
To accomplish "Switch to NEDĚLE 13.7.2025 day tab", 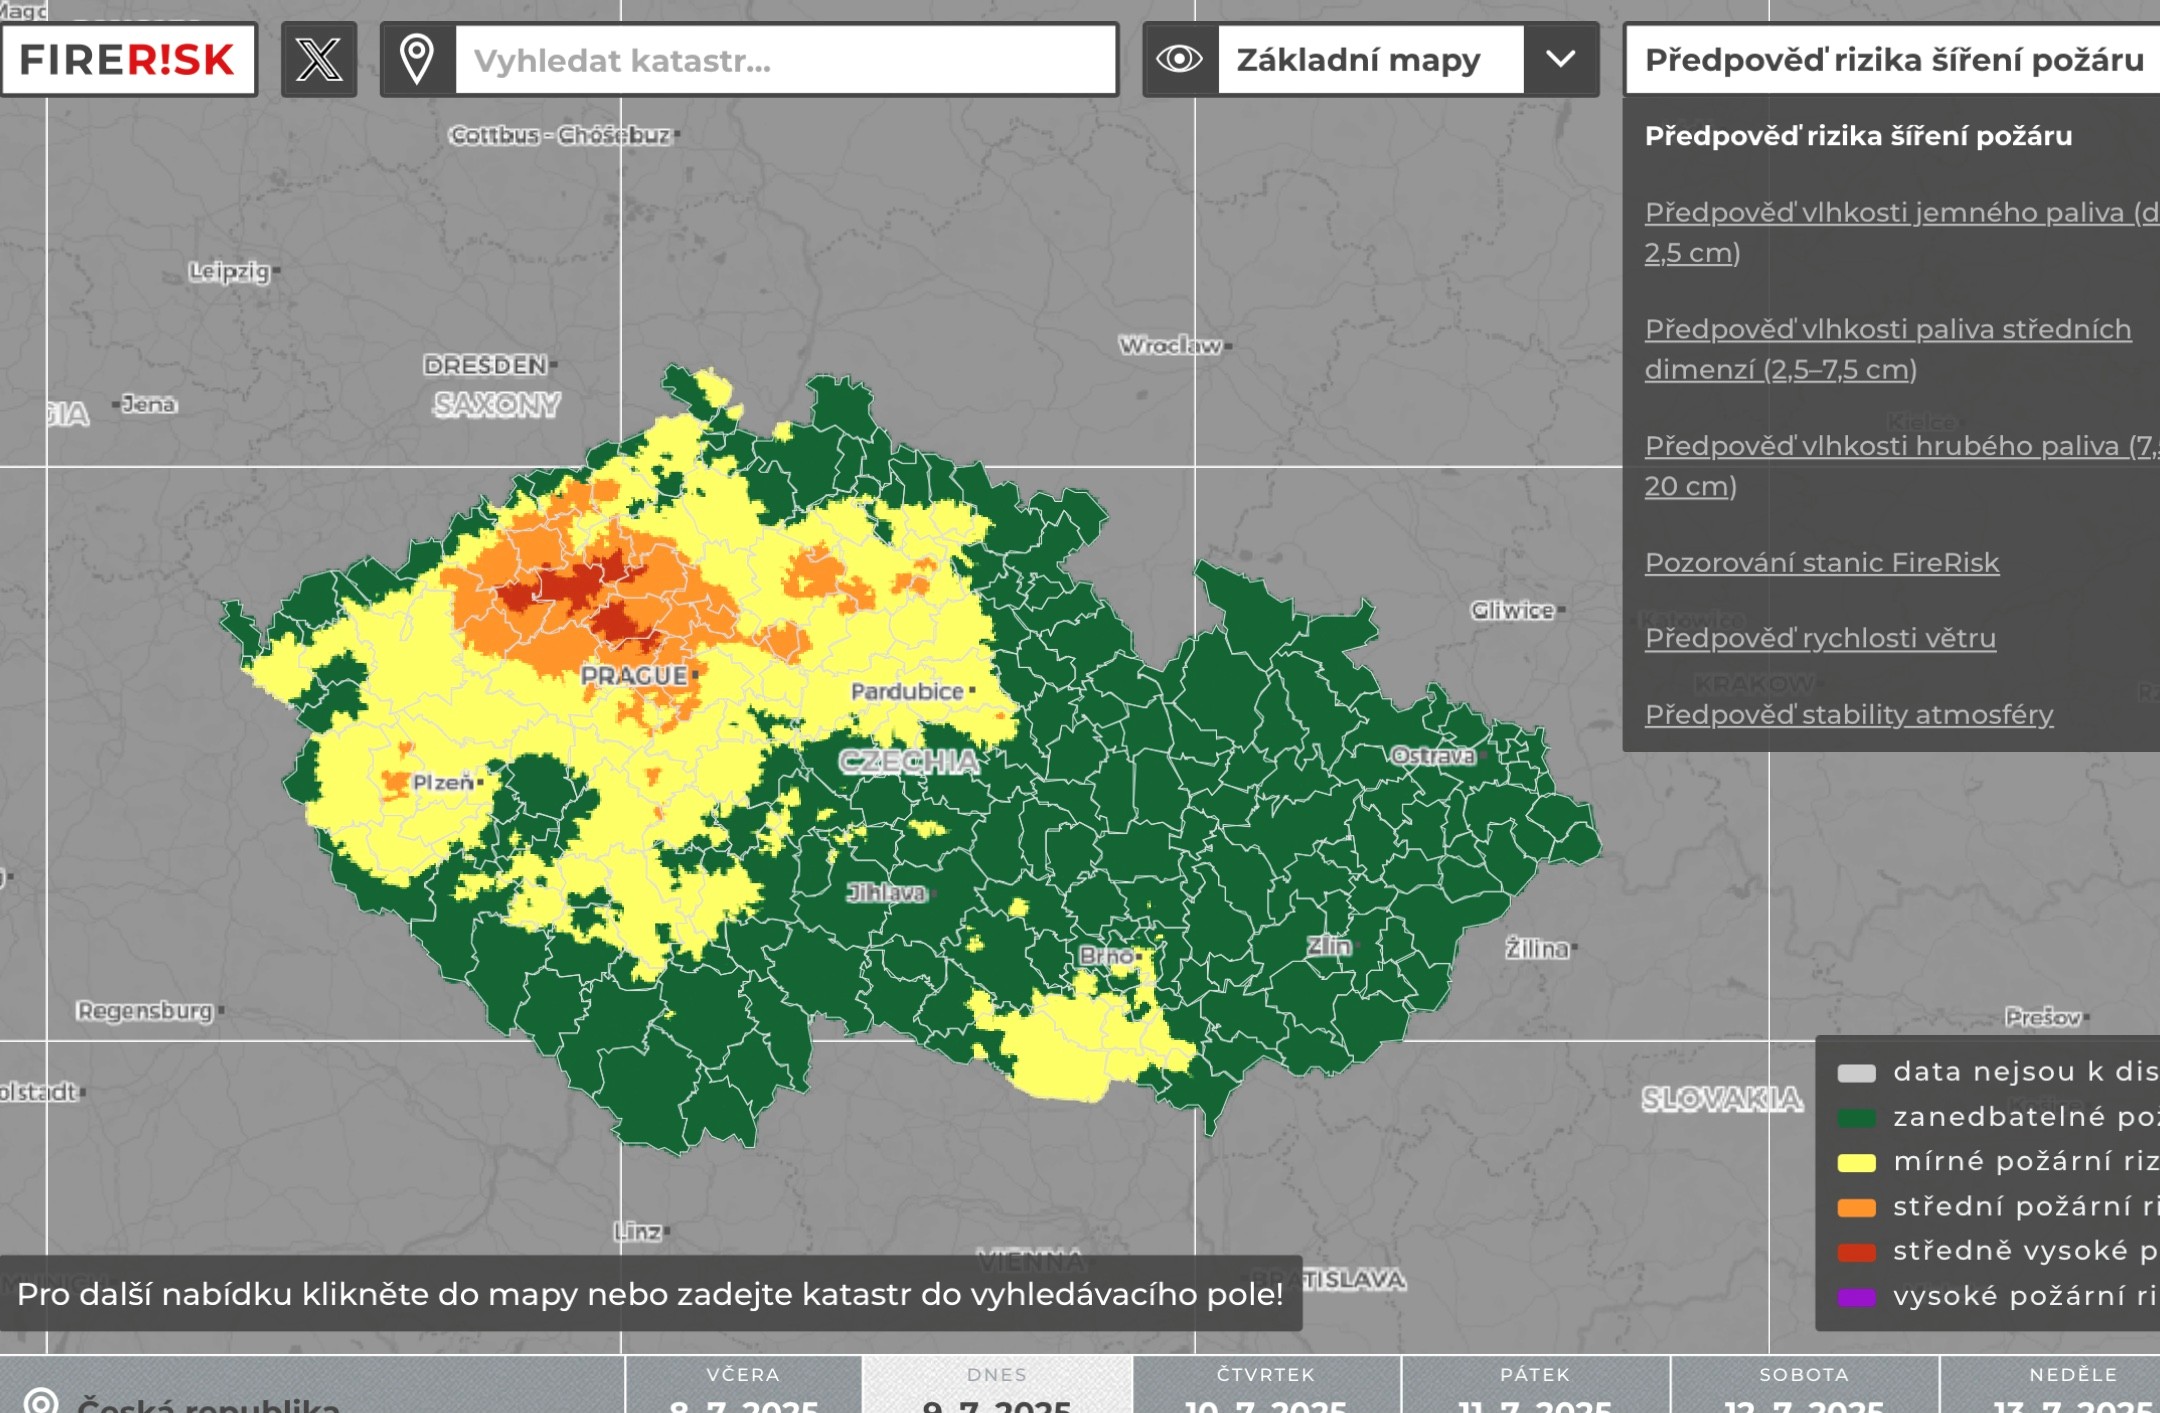I will click(x=2050, y=1385).
